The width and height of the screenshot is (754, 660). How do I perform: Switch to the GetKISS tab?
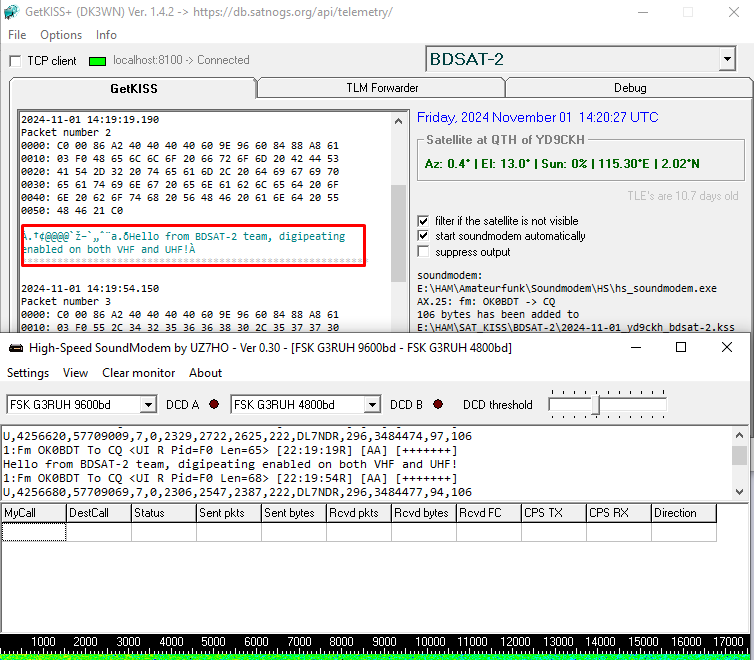pyautogui.click(x=134, y=88)
